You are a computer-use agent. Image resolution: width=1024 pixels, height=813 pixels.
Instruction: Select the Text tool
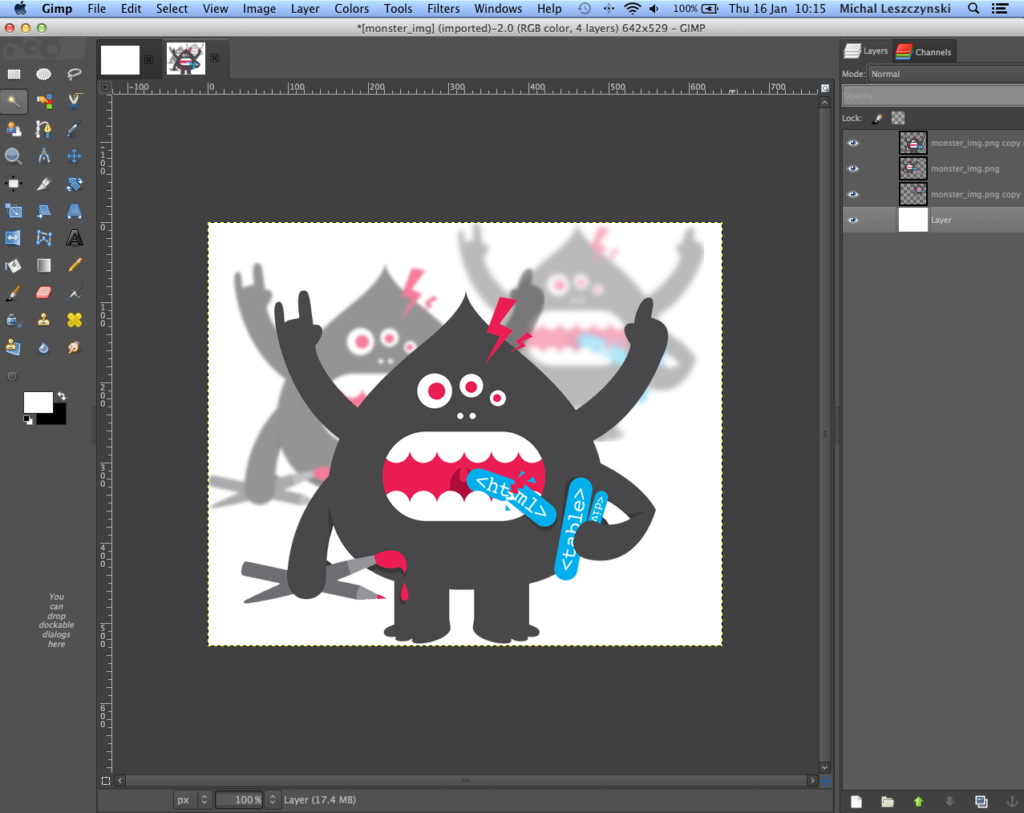pyautogui.click(x=74, y=238)
